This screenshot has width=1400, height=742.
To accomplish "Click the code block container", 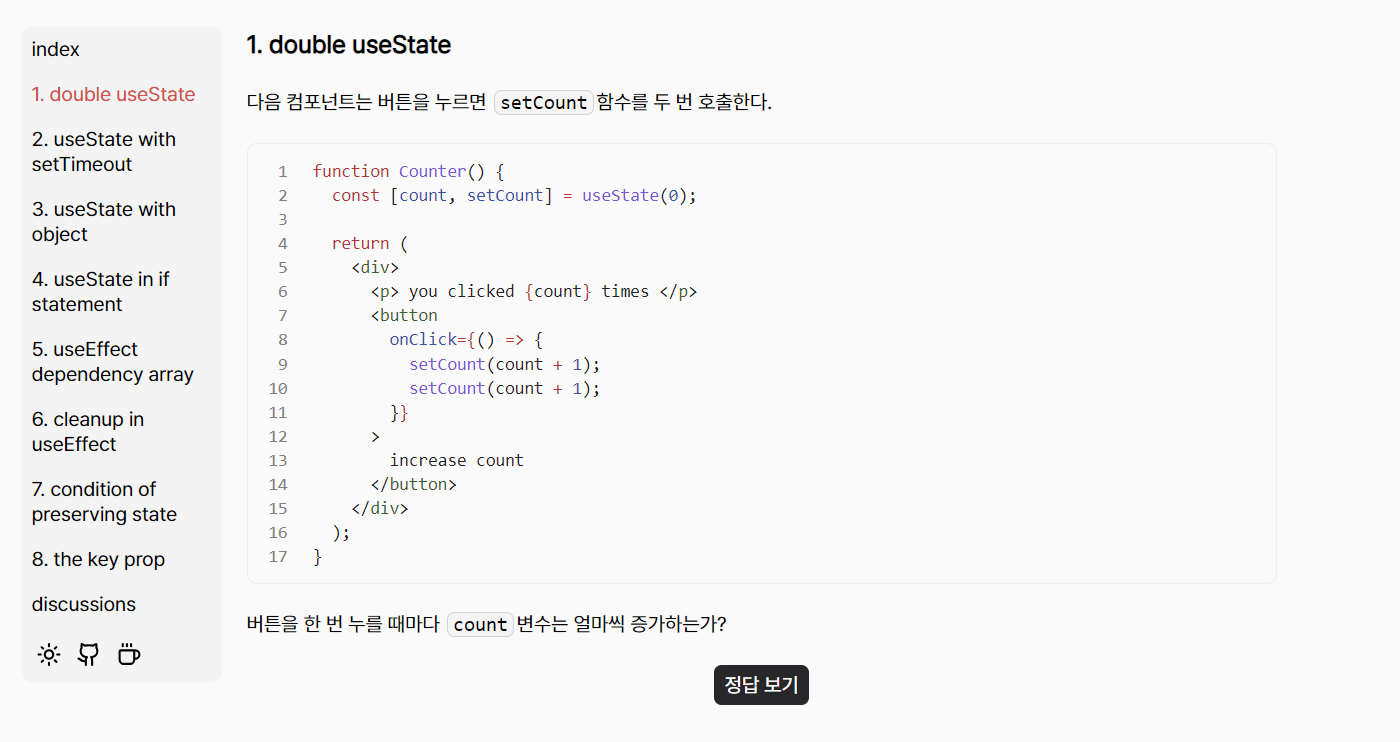I will pos(761,363).
